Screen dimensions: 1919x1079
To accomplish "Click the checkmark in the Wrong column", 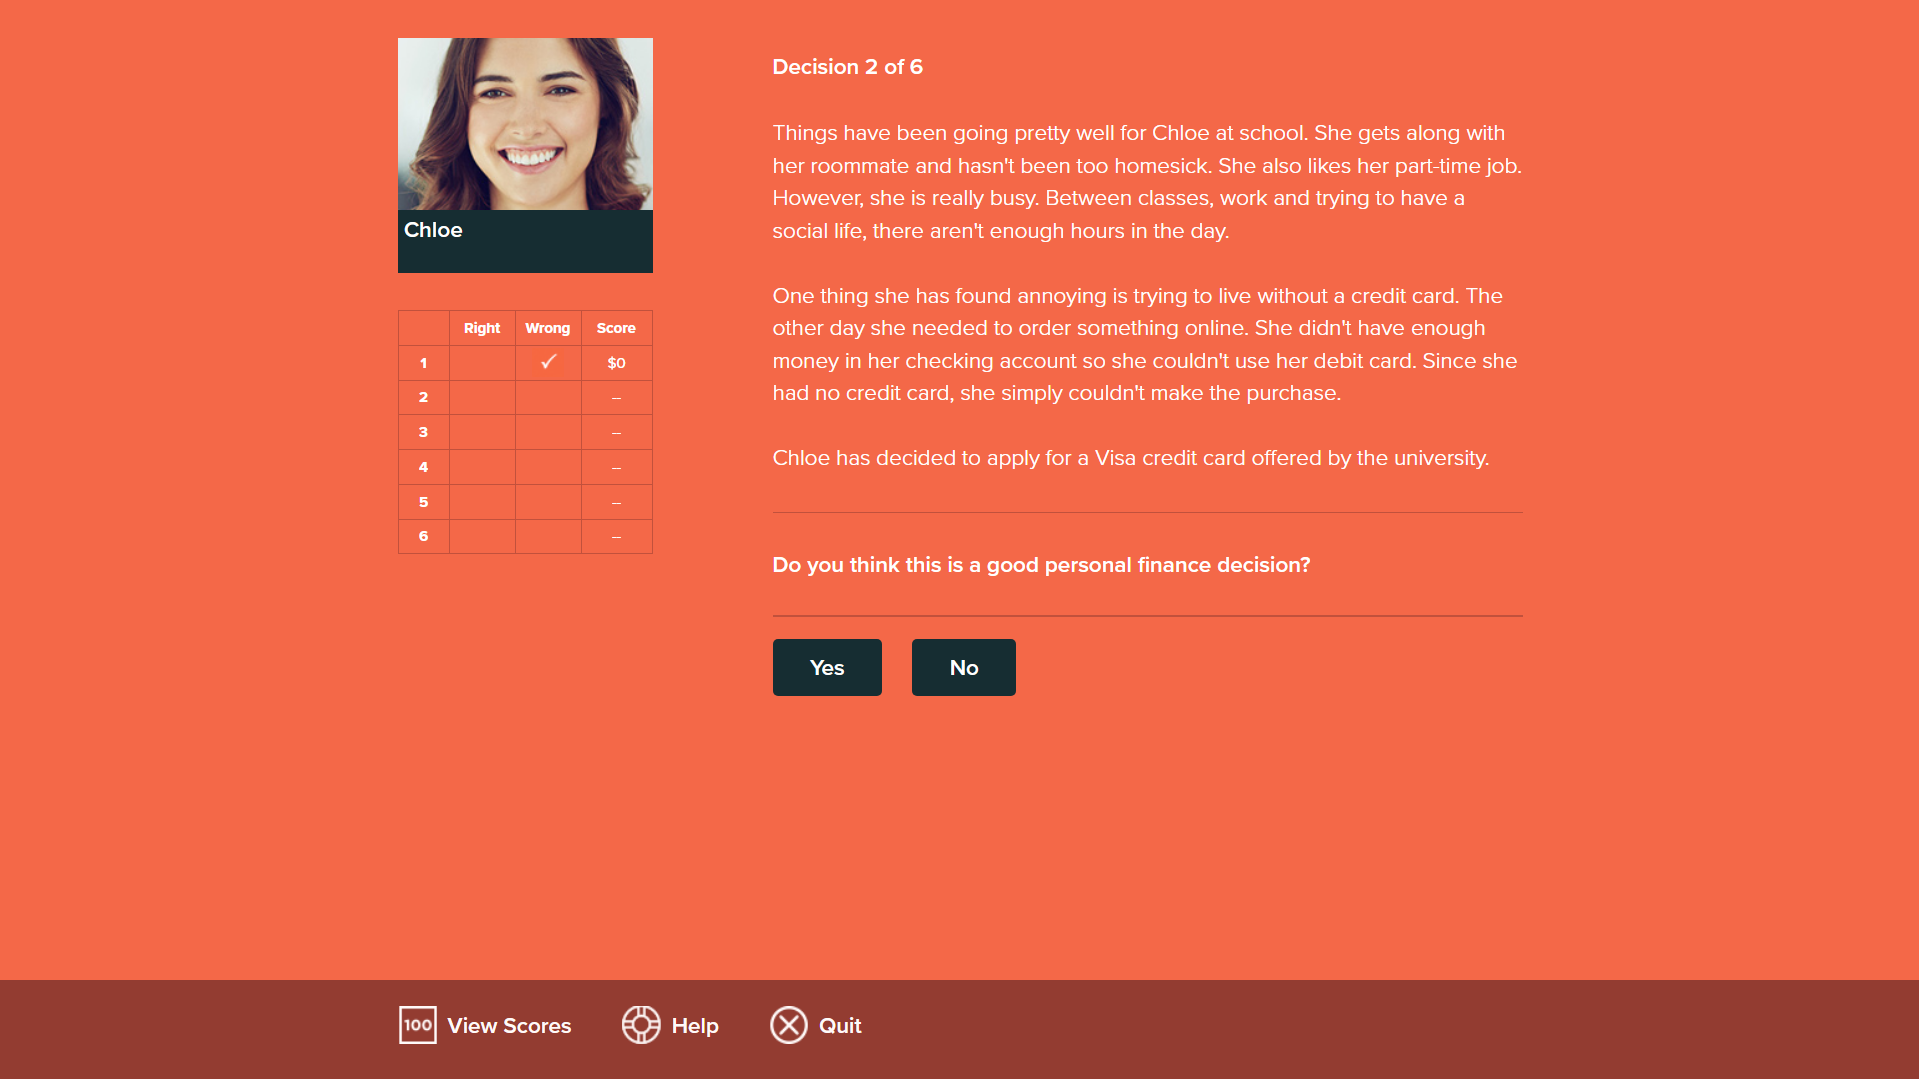I will pyautogui.click(x=548, y=362).
